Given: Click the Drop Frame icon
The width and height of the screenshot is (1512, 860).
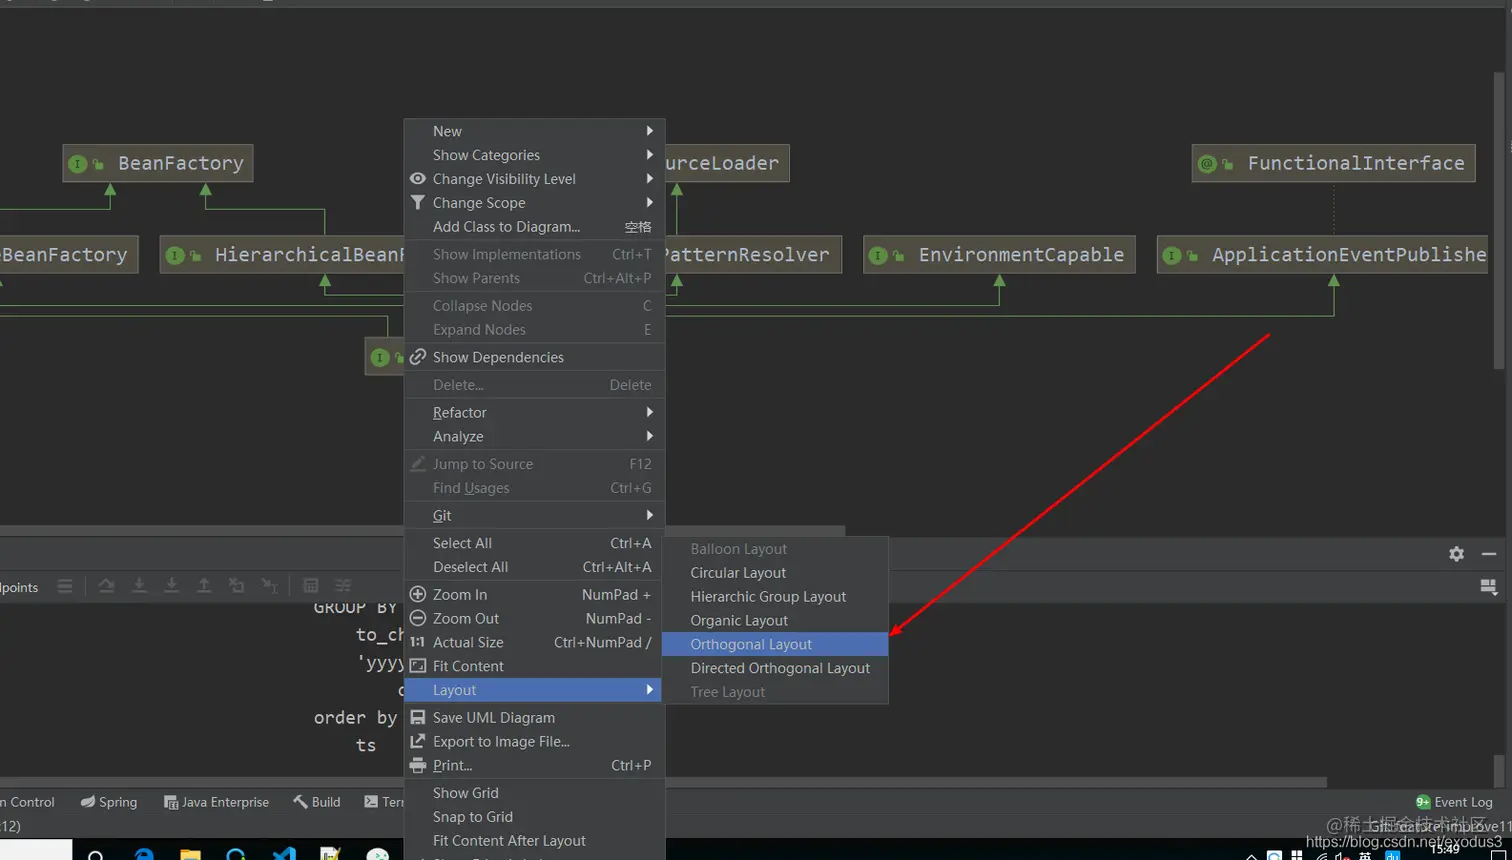Looking at the screenshot, I should 237,586.
